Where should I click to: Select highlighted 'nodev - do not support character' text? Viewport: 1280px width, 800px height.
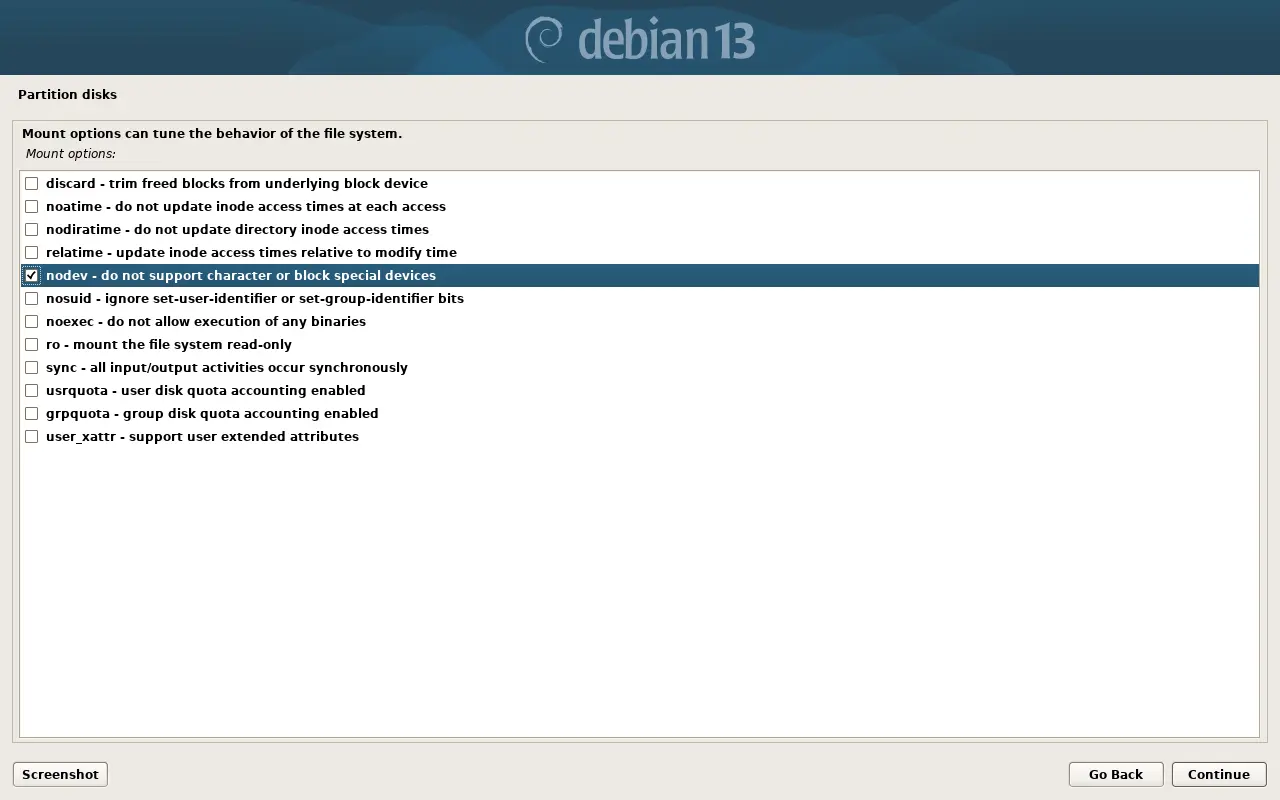pyautogui.click(x=241, y=276)
